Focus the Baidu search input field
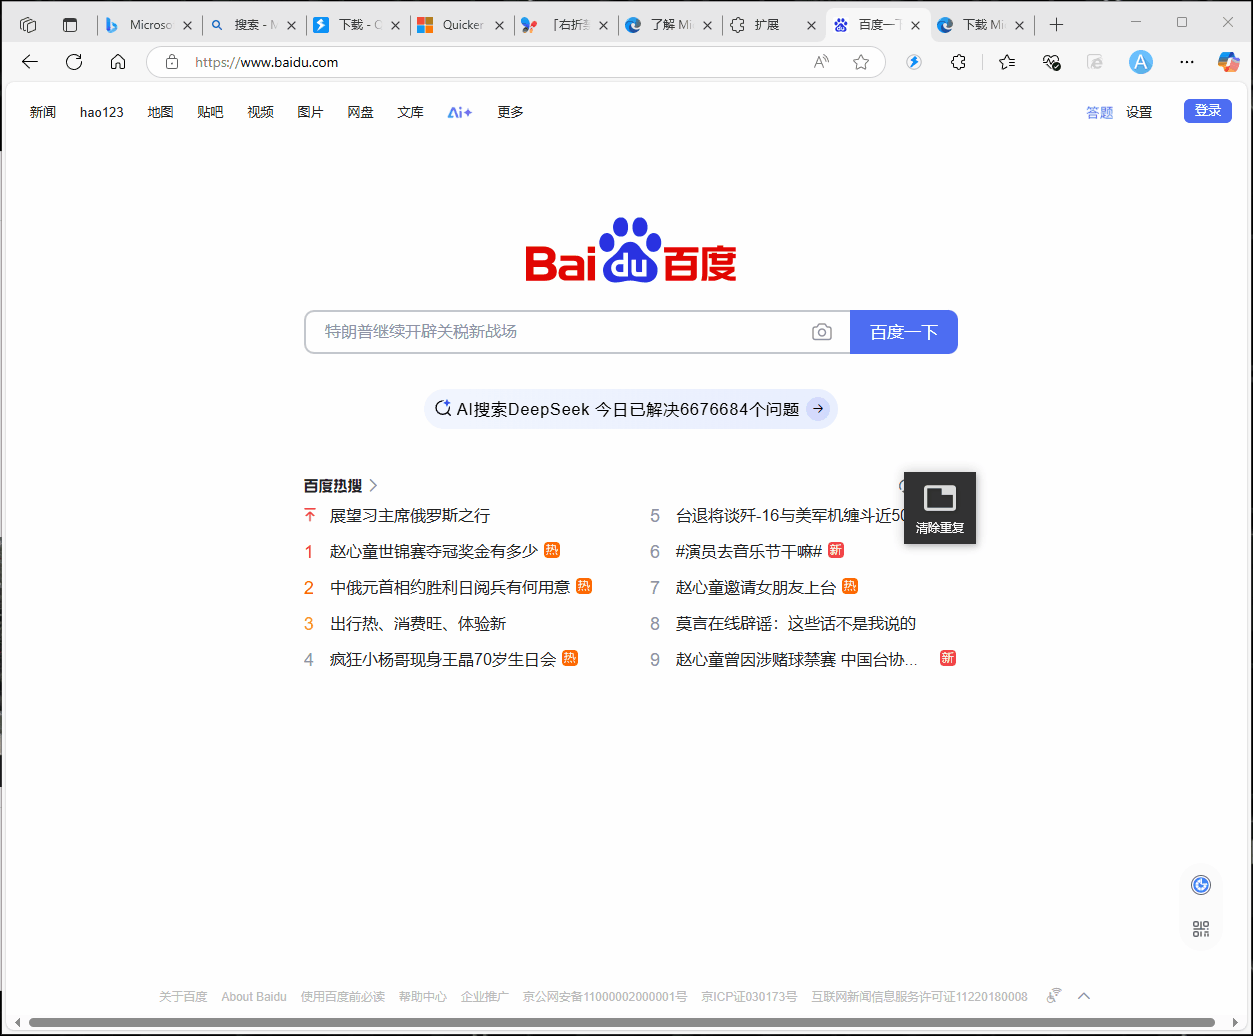The height and width of the screenshot is (1036, 1253). (560, 332)
